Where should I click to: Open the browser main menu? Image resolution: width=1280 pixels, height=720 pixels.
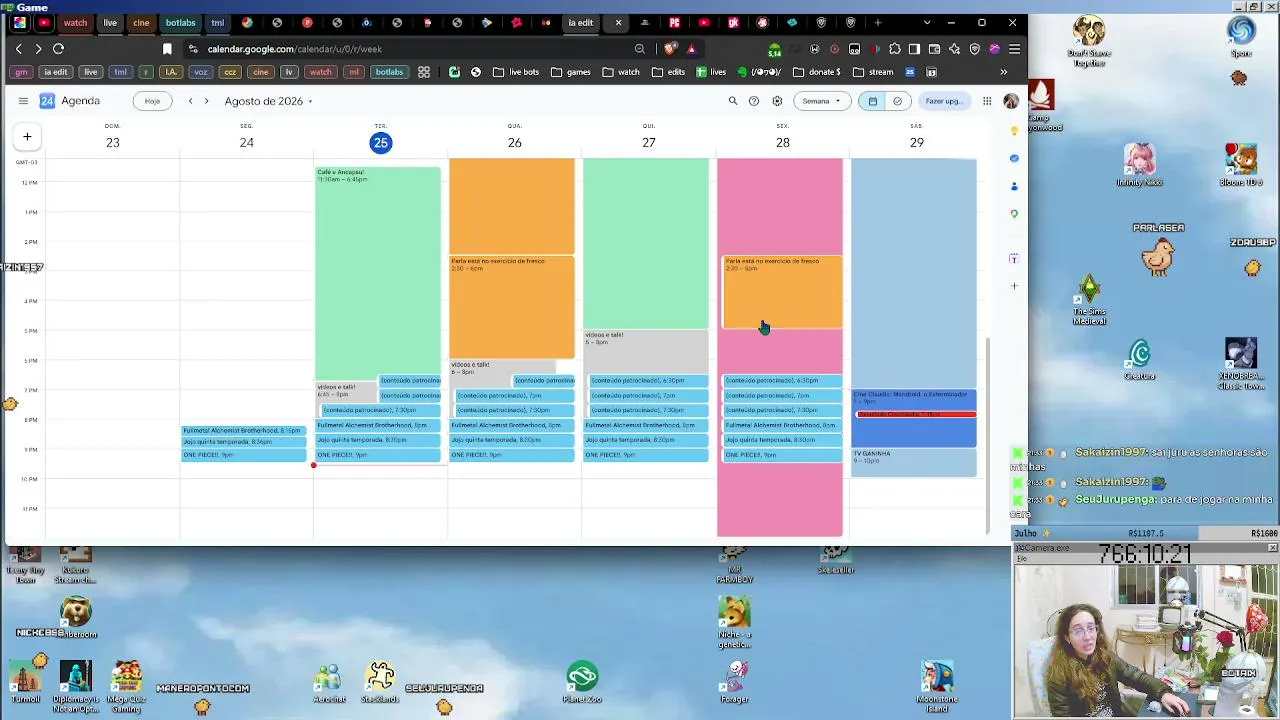1014,49
